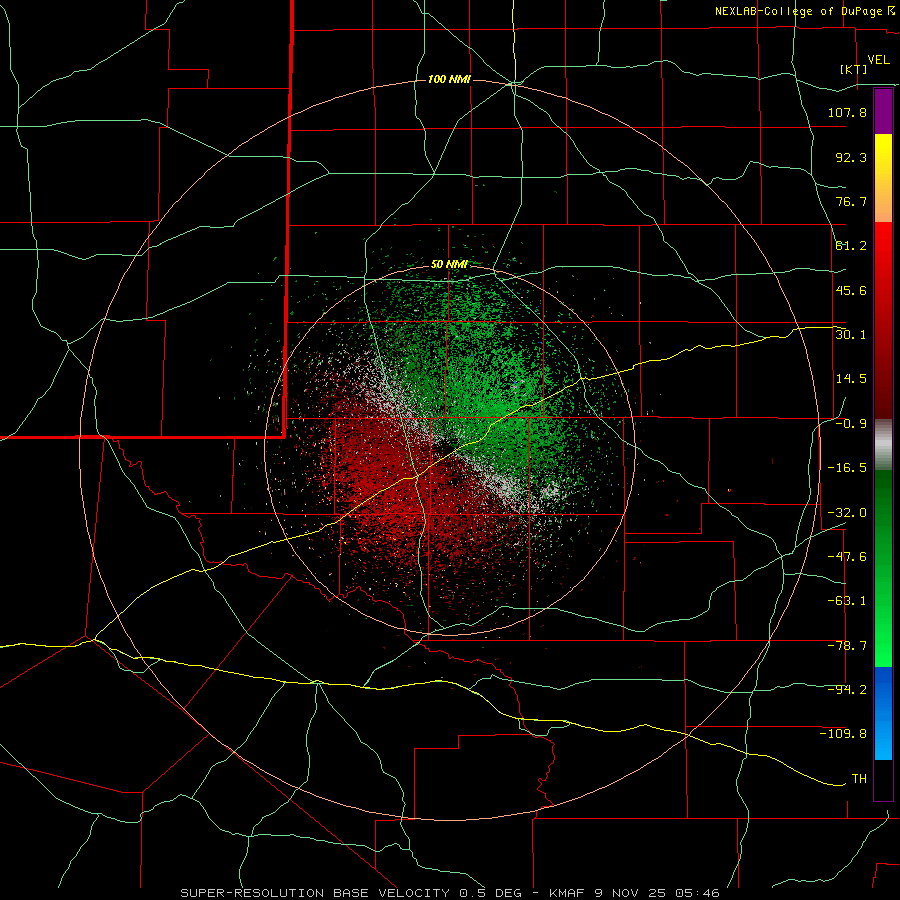Click the VEL label above the color scale
The height and width of the screenshot is (900, 900).
coord(878,60)
